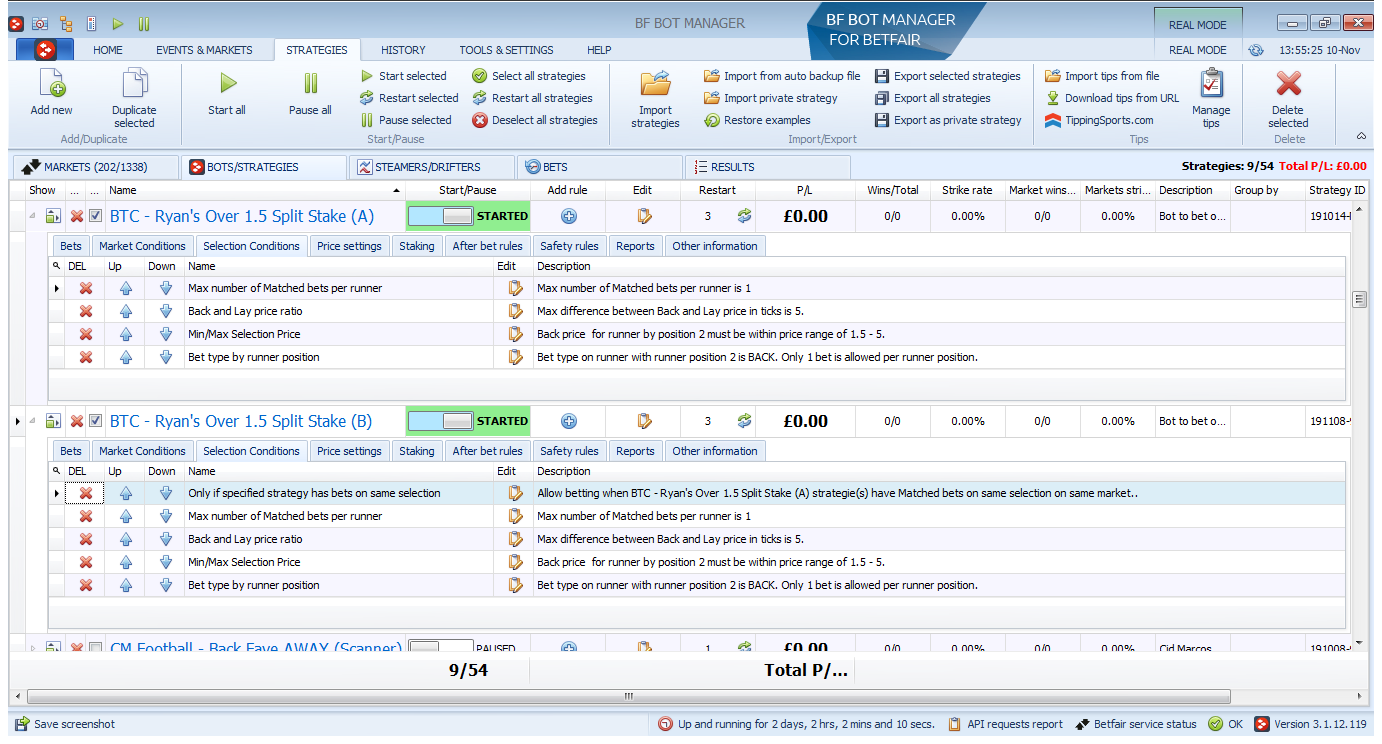This screenshot has height=744, width=1382.
Task: Open the TOOLS & SETTINGS ribbon tab
Action: coord(506,50)
